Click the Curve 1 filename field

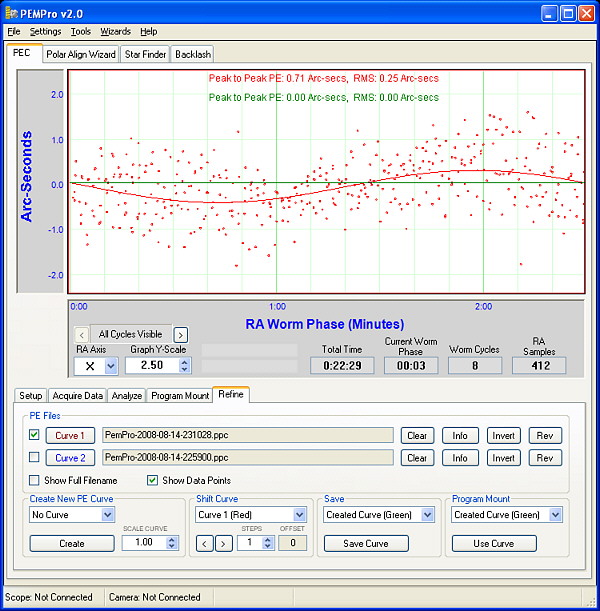pyautogui.click(x=248, y=435)
